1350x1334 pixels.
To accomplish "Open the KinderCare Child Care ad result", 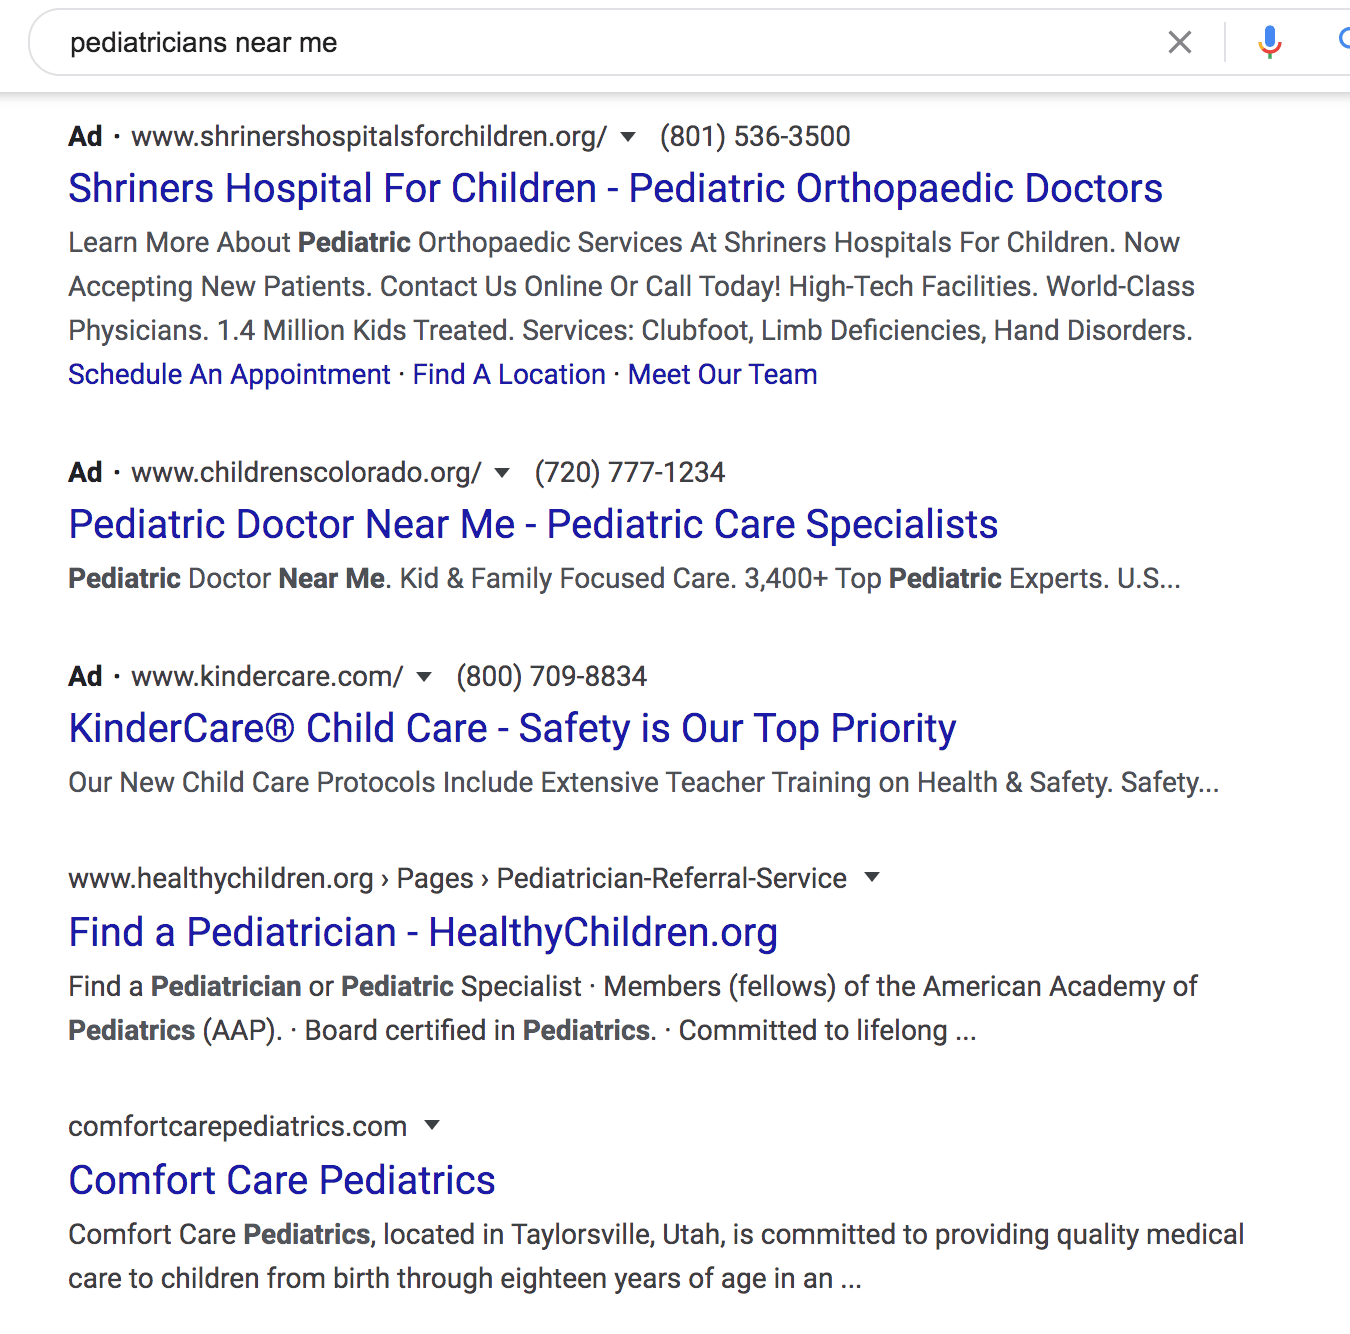I will pyautogui.click(x=511, y=728).
